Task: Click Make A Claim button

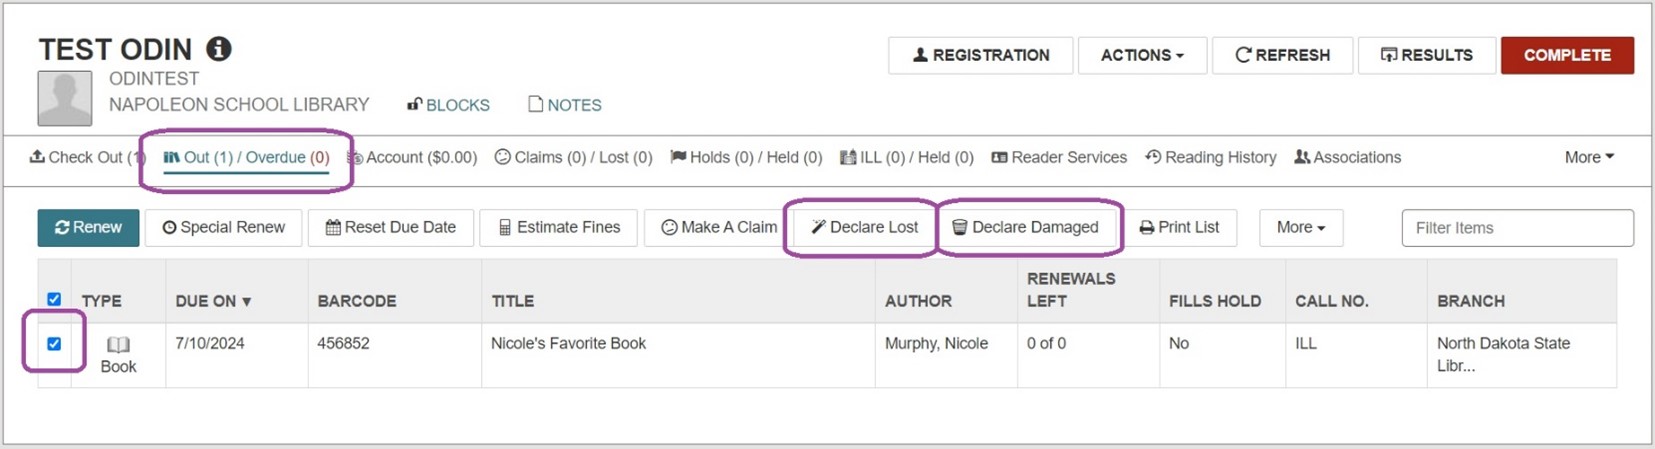Action: pos(718,227)
